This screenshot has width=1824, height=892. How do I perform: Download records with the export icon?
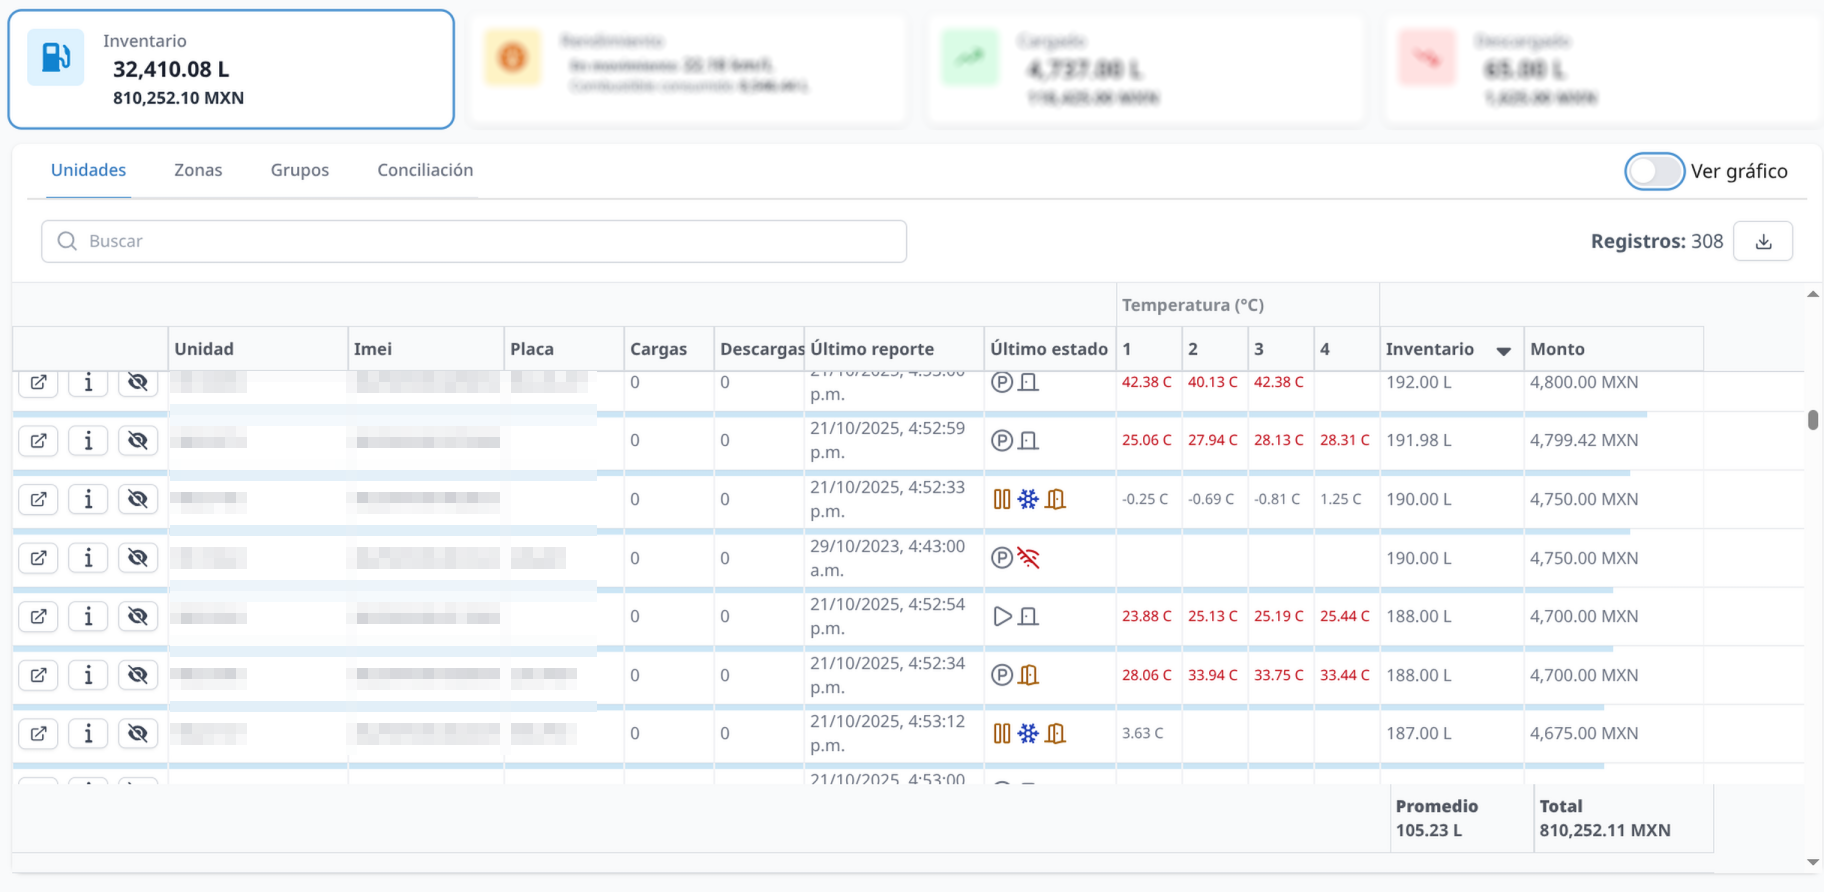tap(1763, 241)
